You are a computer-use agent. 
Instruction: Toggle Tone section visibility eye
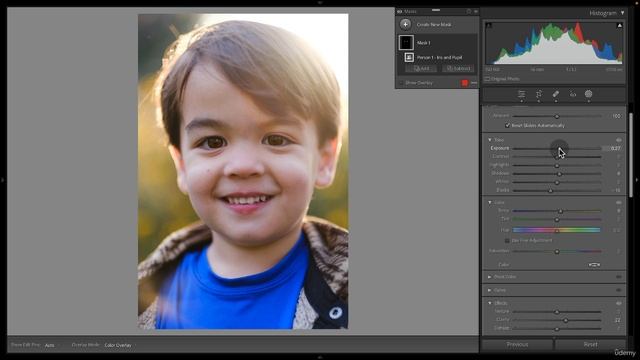(619, 140)
